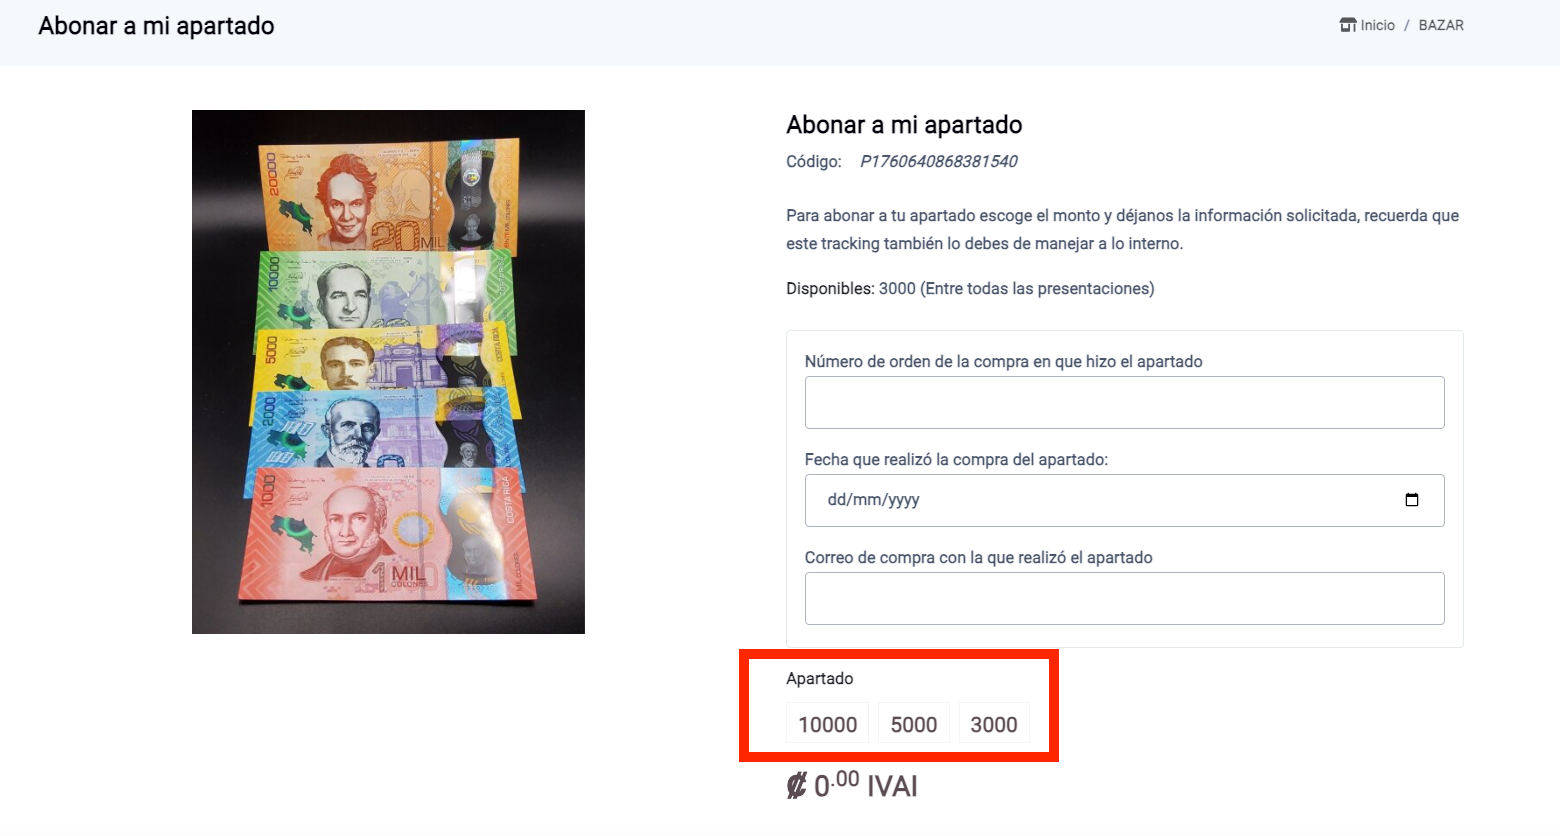Click the store icon beside Inicio
The image size is (1560, 836).
click(1348, 25)
